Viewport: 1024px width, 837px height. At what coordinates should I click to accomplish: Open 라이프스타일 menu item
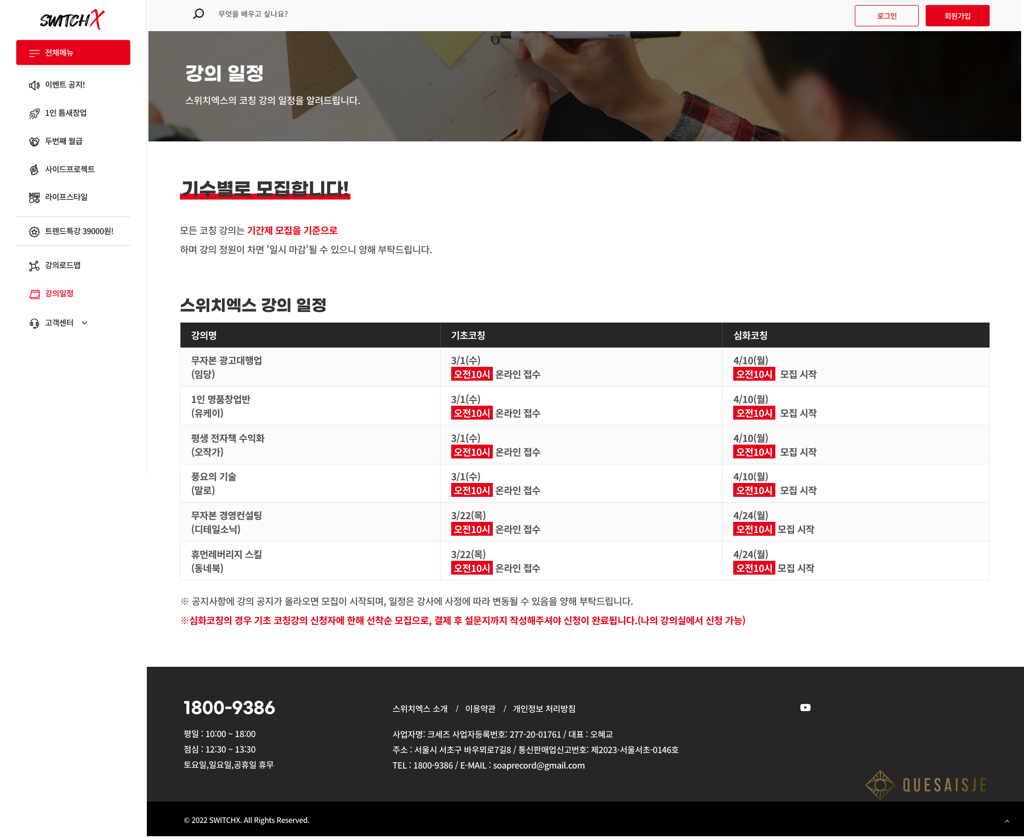tap(66, 197)
